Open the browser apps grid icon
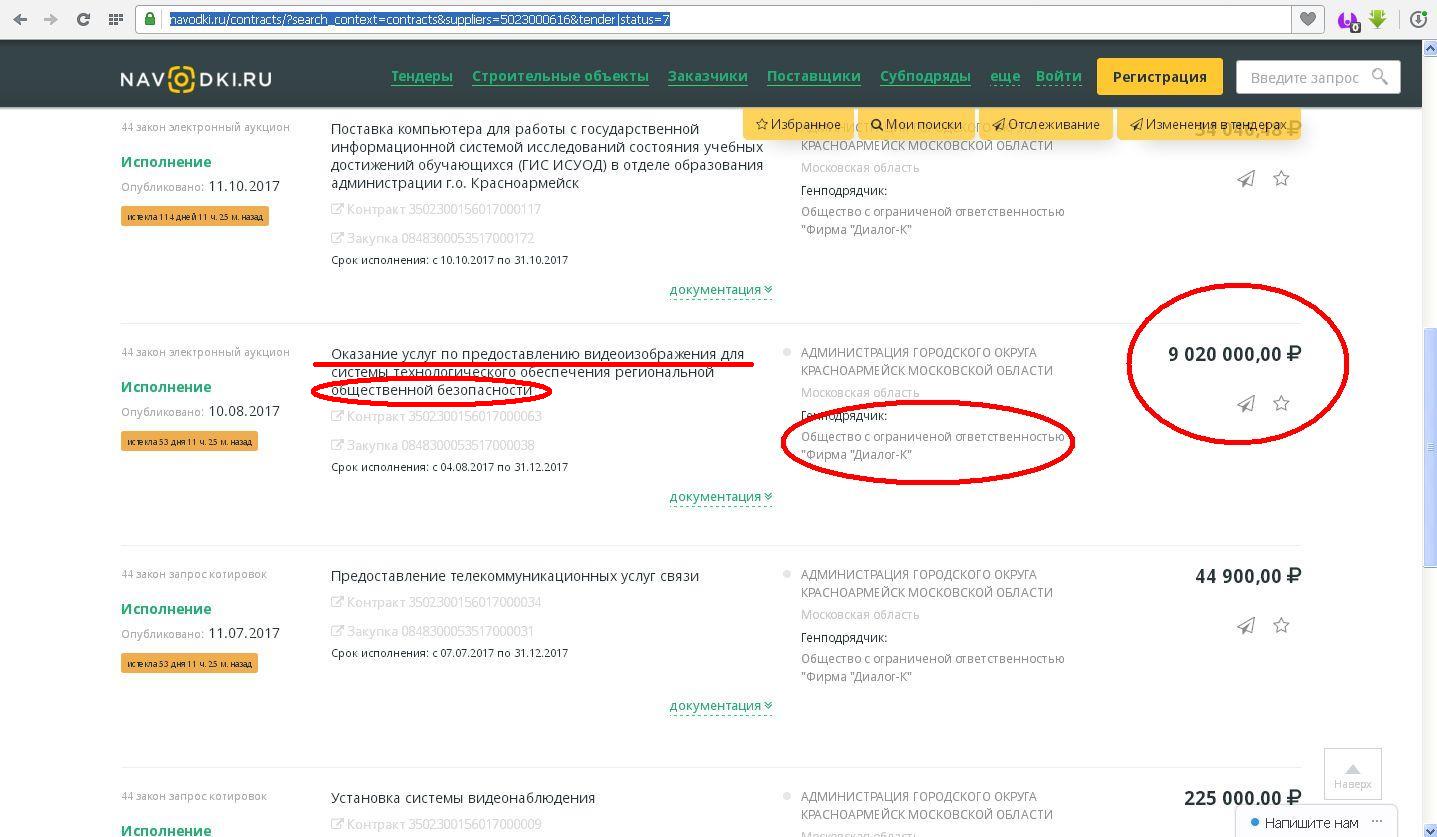1437x837 pixels. 116,19
